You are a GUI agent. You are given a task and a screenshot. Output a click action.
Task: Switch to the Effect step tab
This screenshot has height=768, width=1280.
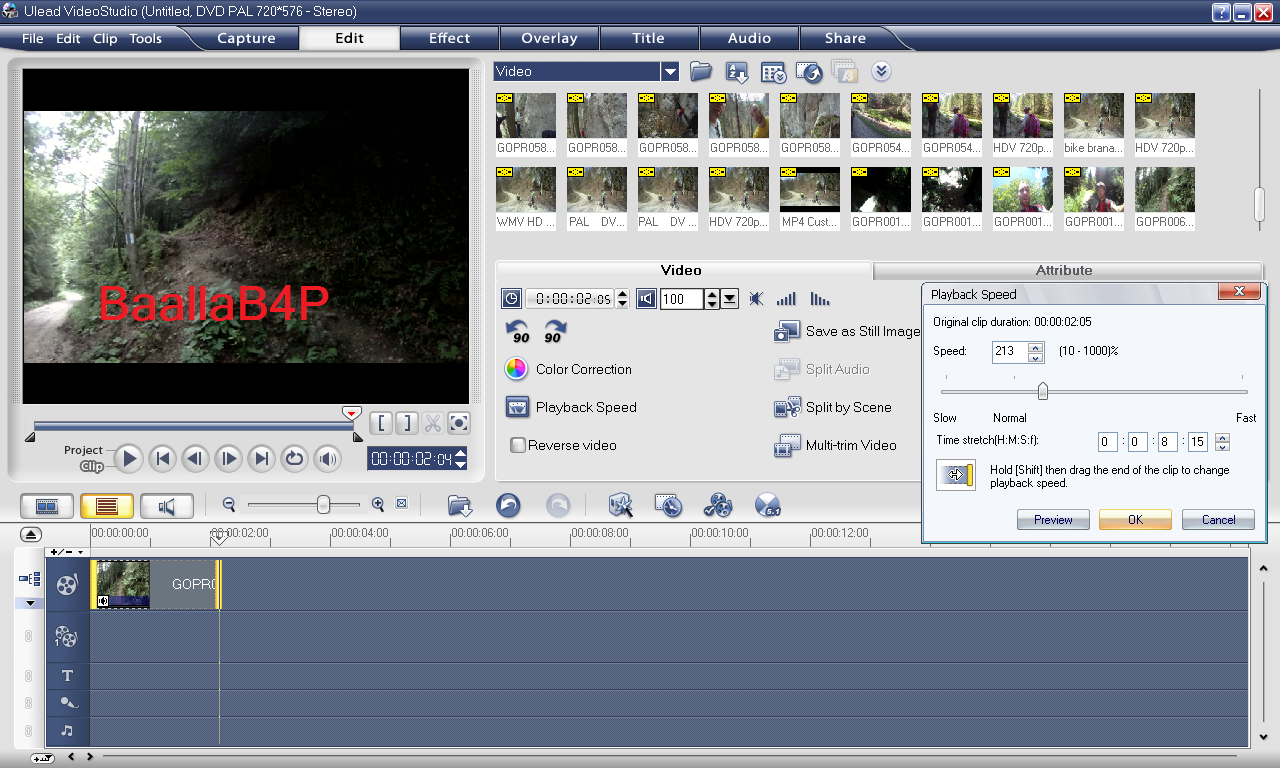pos(449,38)
